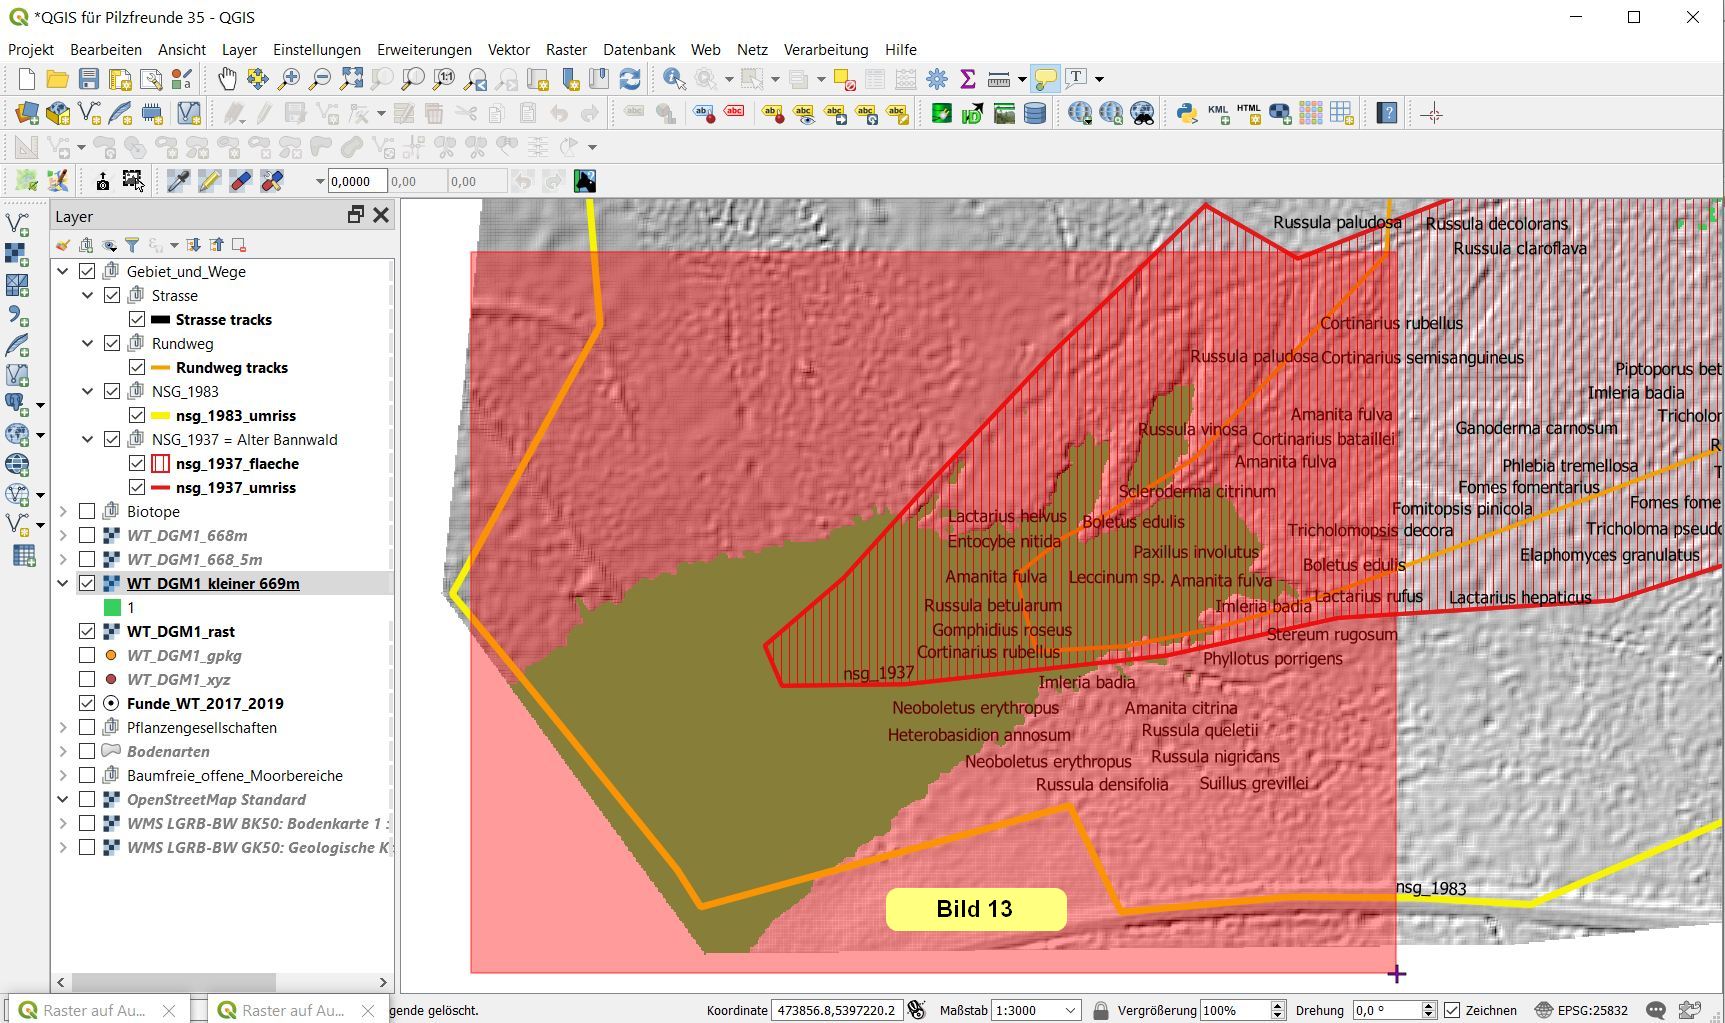Expand the Pflanzengesellschaften group
The image size is (1725, 1023).
point(63,728)
